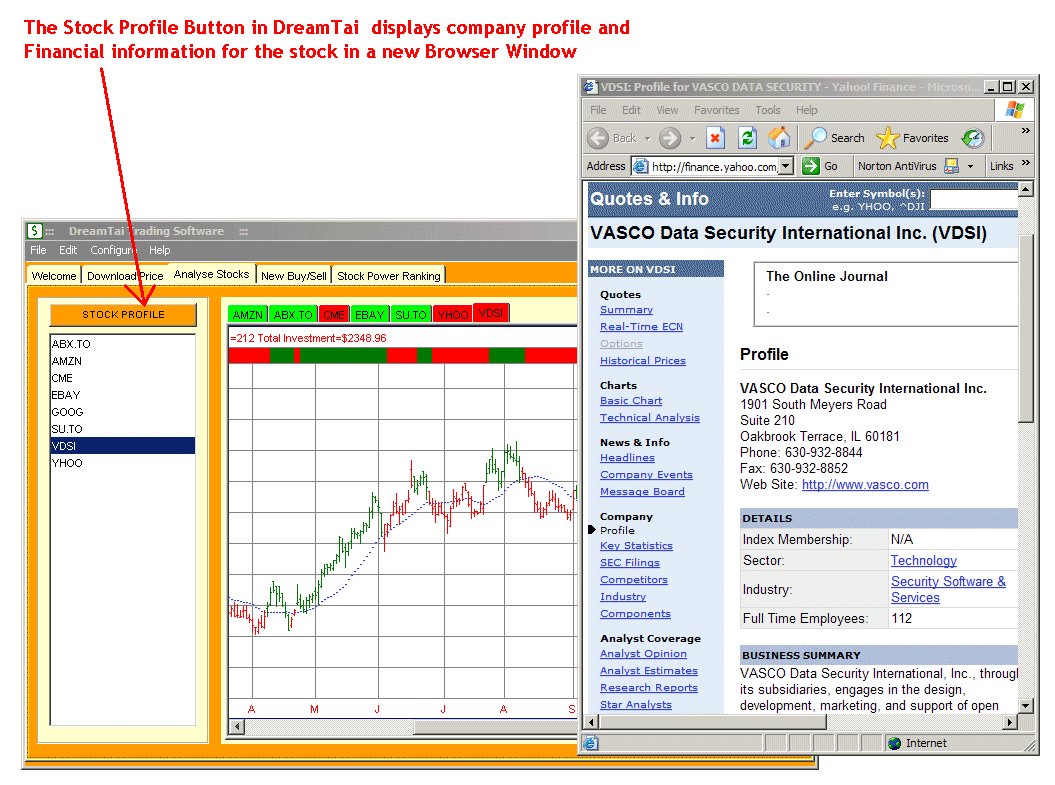Open the Real-Time ECN link
The width and height of the screenshot is (1055, 785).
(x=641, y=327)
